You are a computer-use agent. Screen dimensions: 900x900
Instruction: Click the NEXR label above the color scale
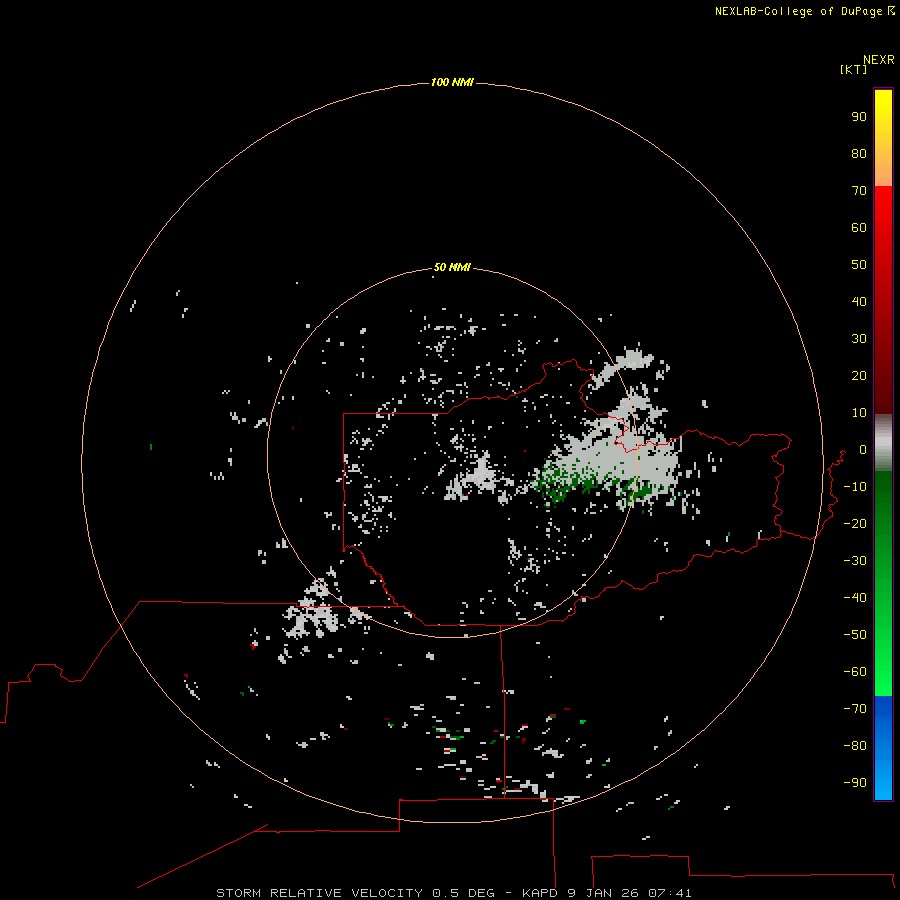click(879, 60)
